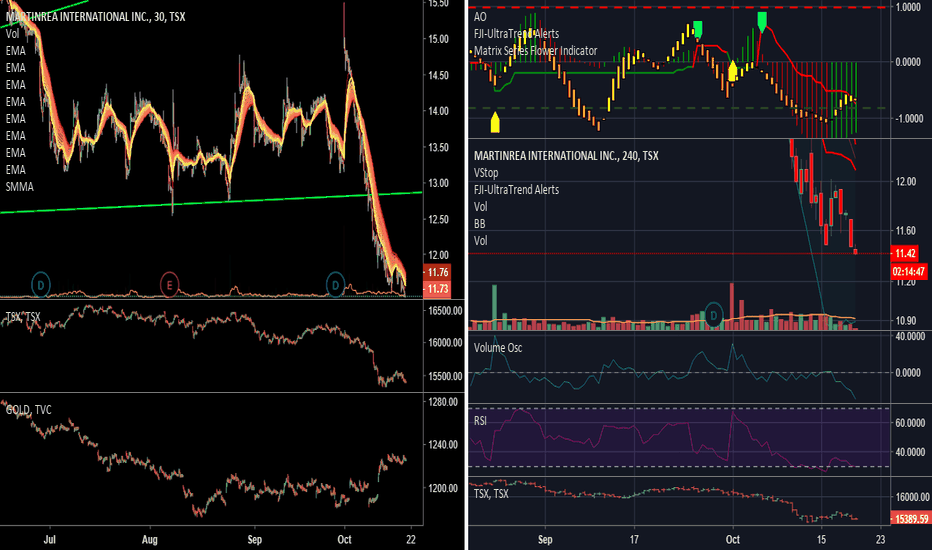Select the TSX, TSX legend on left chart

coord(23,316)
